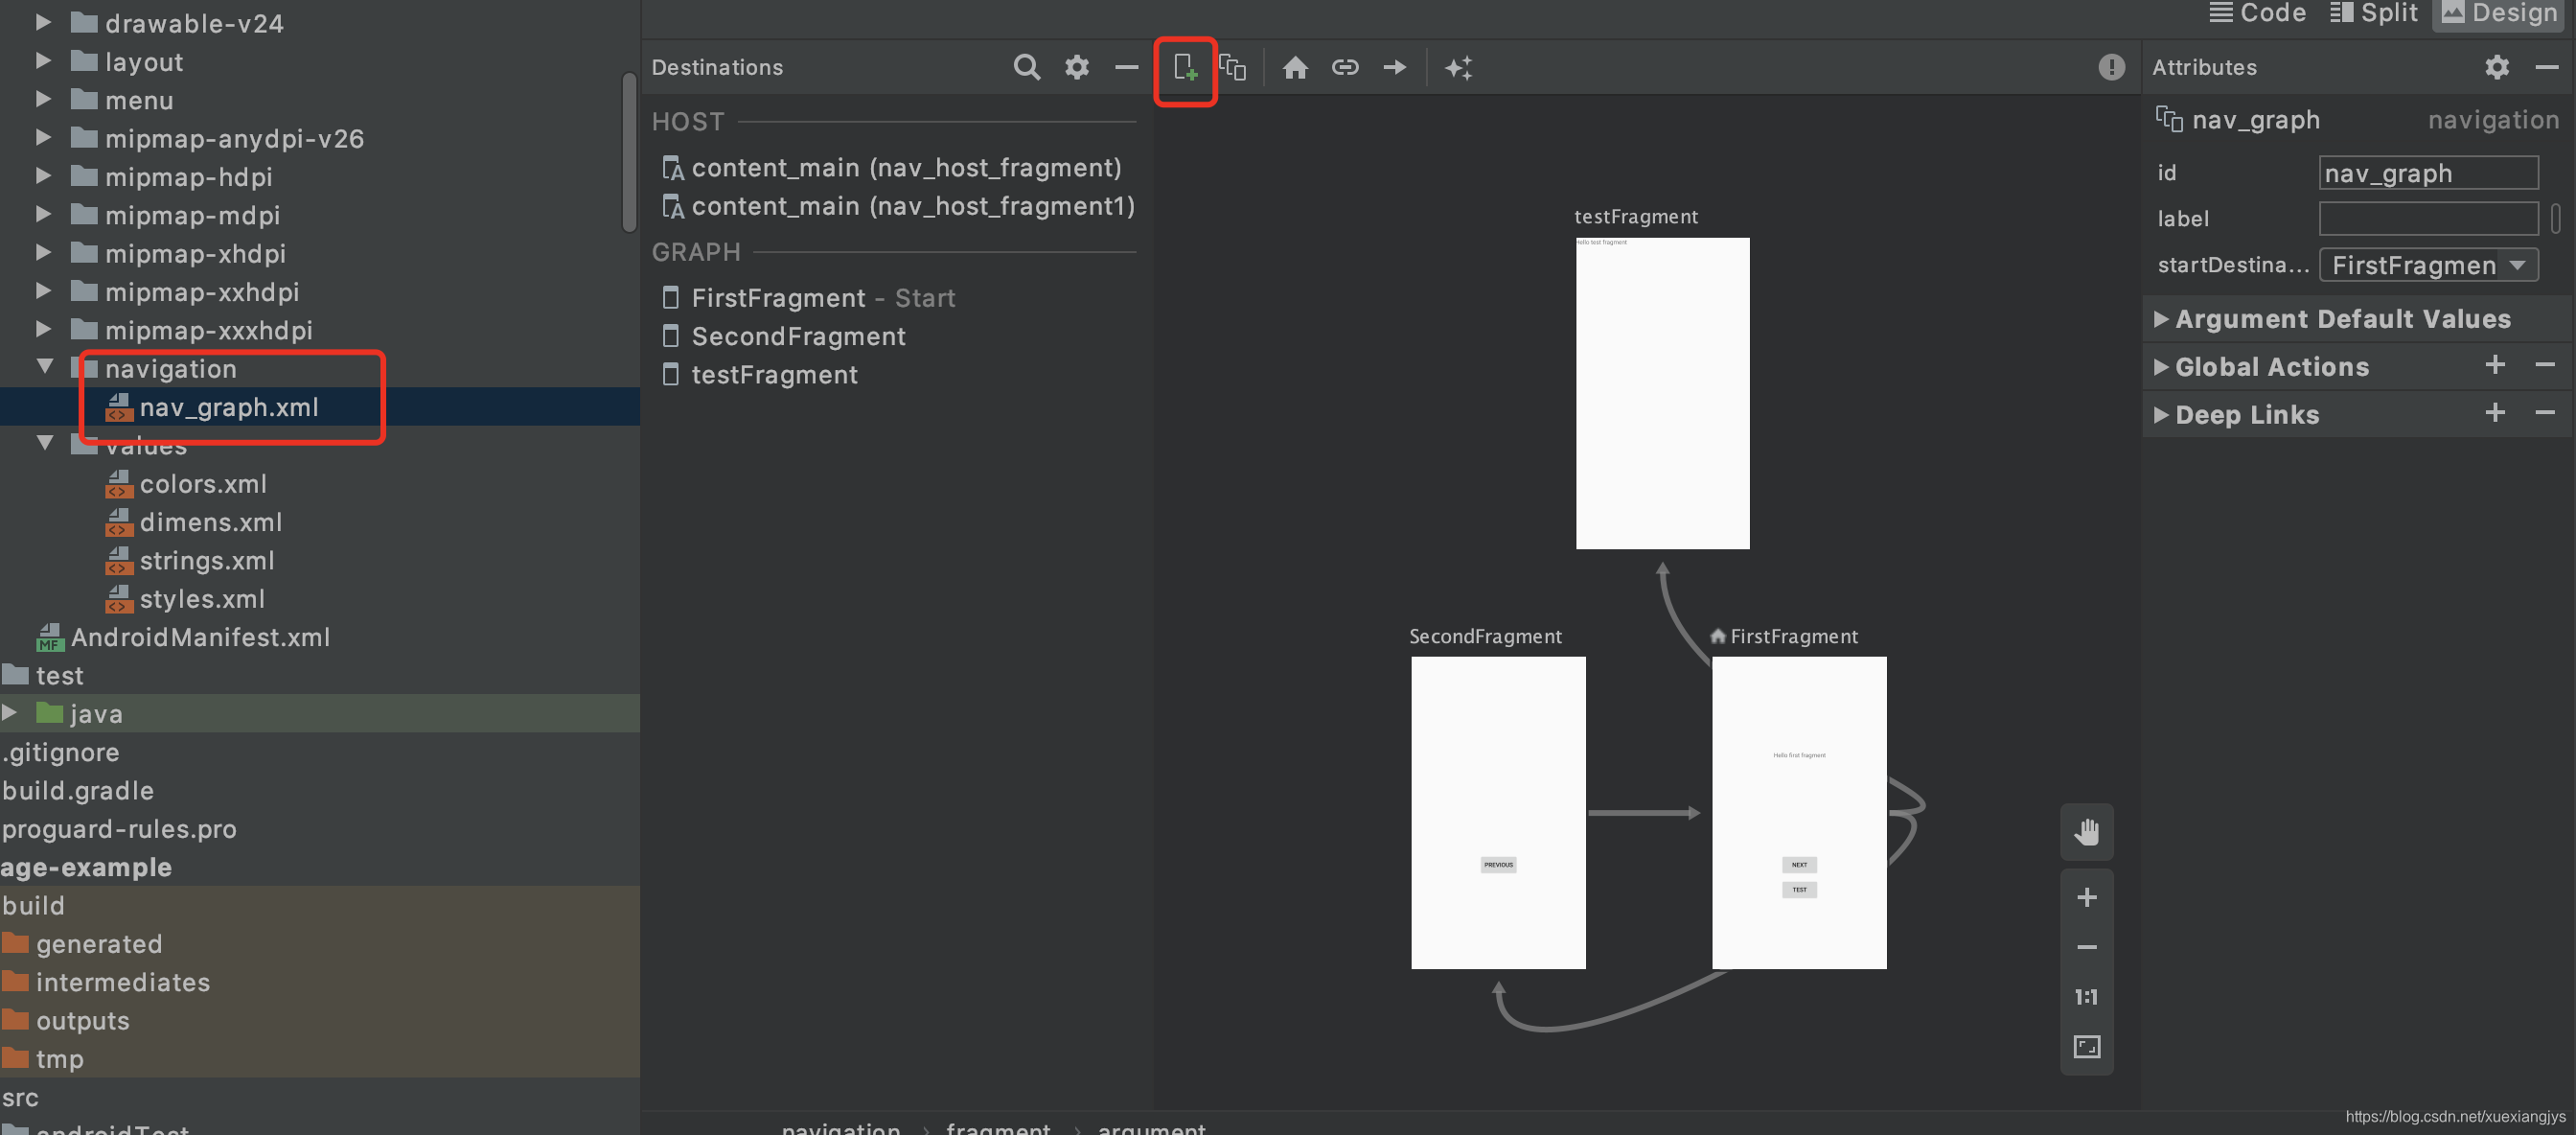Select build.gradle file
Image resolution: width=2576 pixels, height=1135 pixels.
point(78,791)
